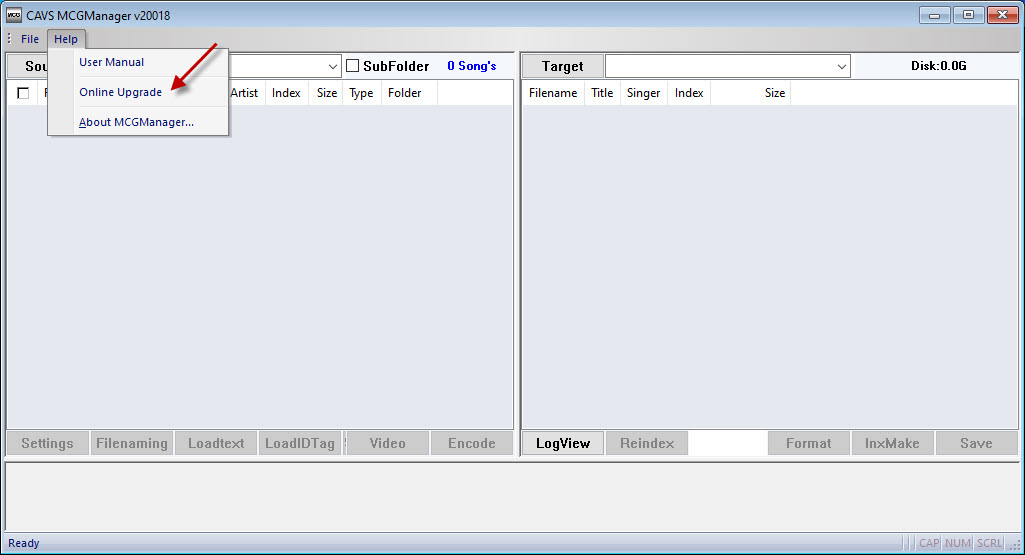Open About MCGManager dialog

point(136,122)
